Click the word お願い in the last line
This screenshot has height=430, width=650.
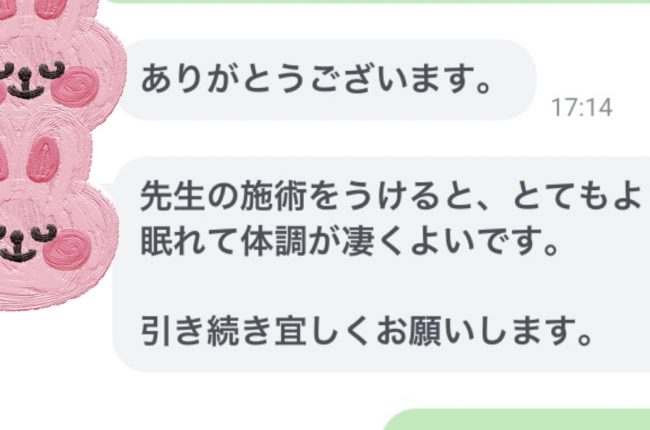(425, 331)
